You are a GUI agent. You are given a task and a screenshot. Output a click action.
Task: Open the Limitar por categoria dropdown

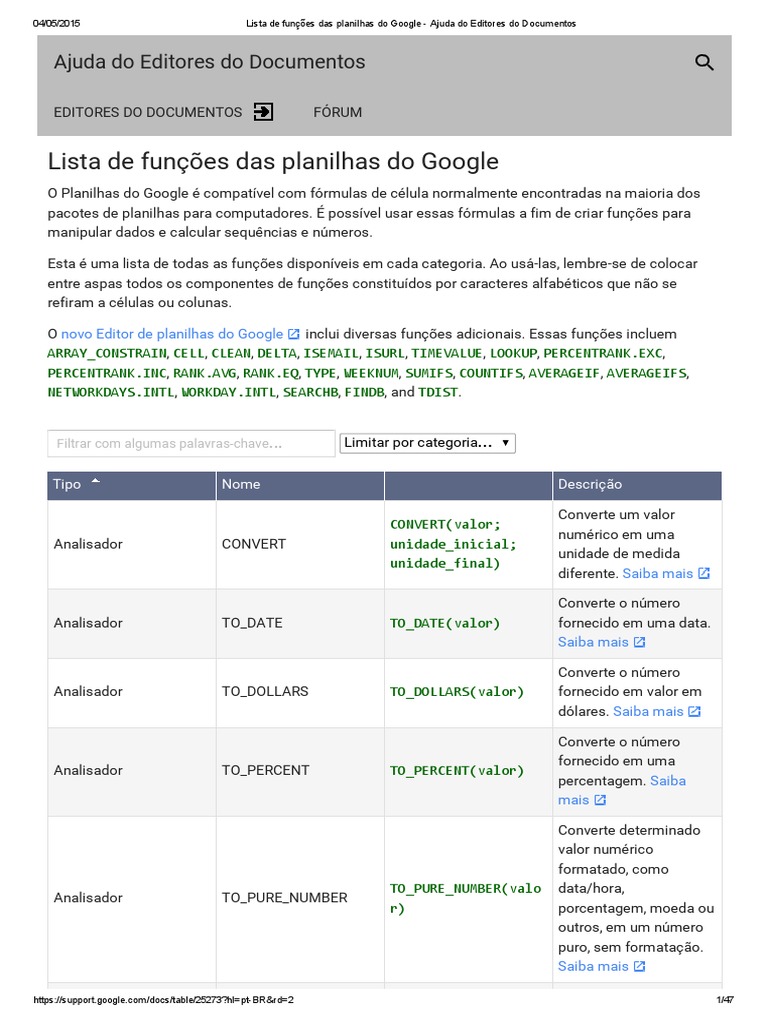428,443
